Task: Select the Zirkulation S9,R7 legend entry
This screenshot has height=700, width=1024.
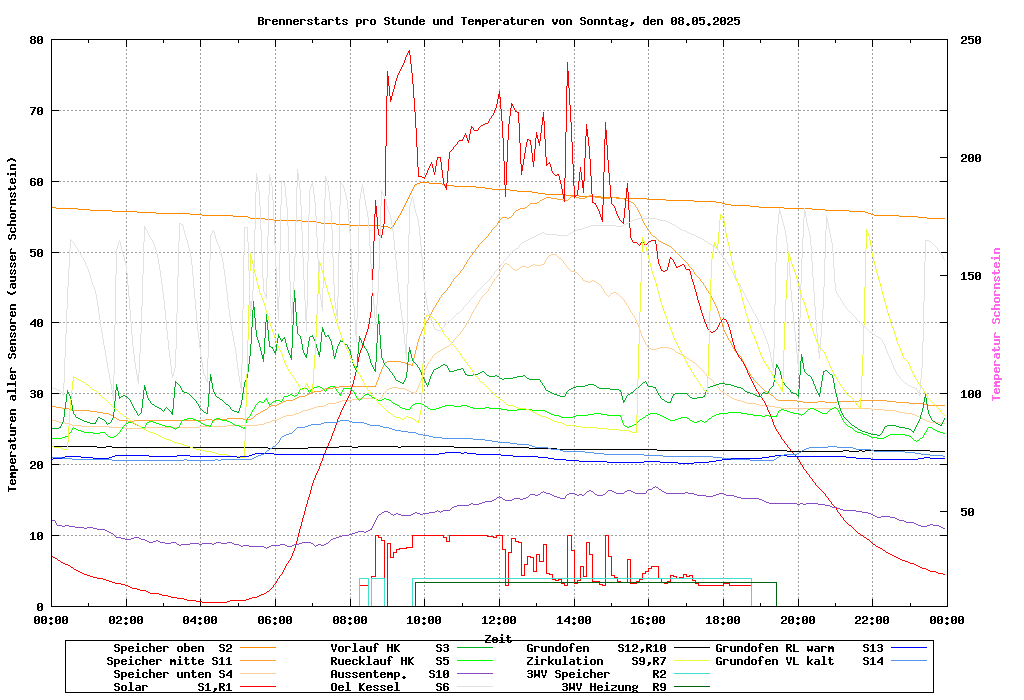Action: 596,661
